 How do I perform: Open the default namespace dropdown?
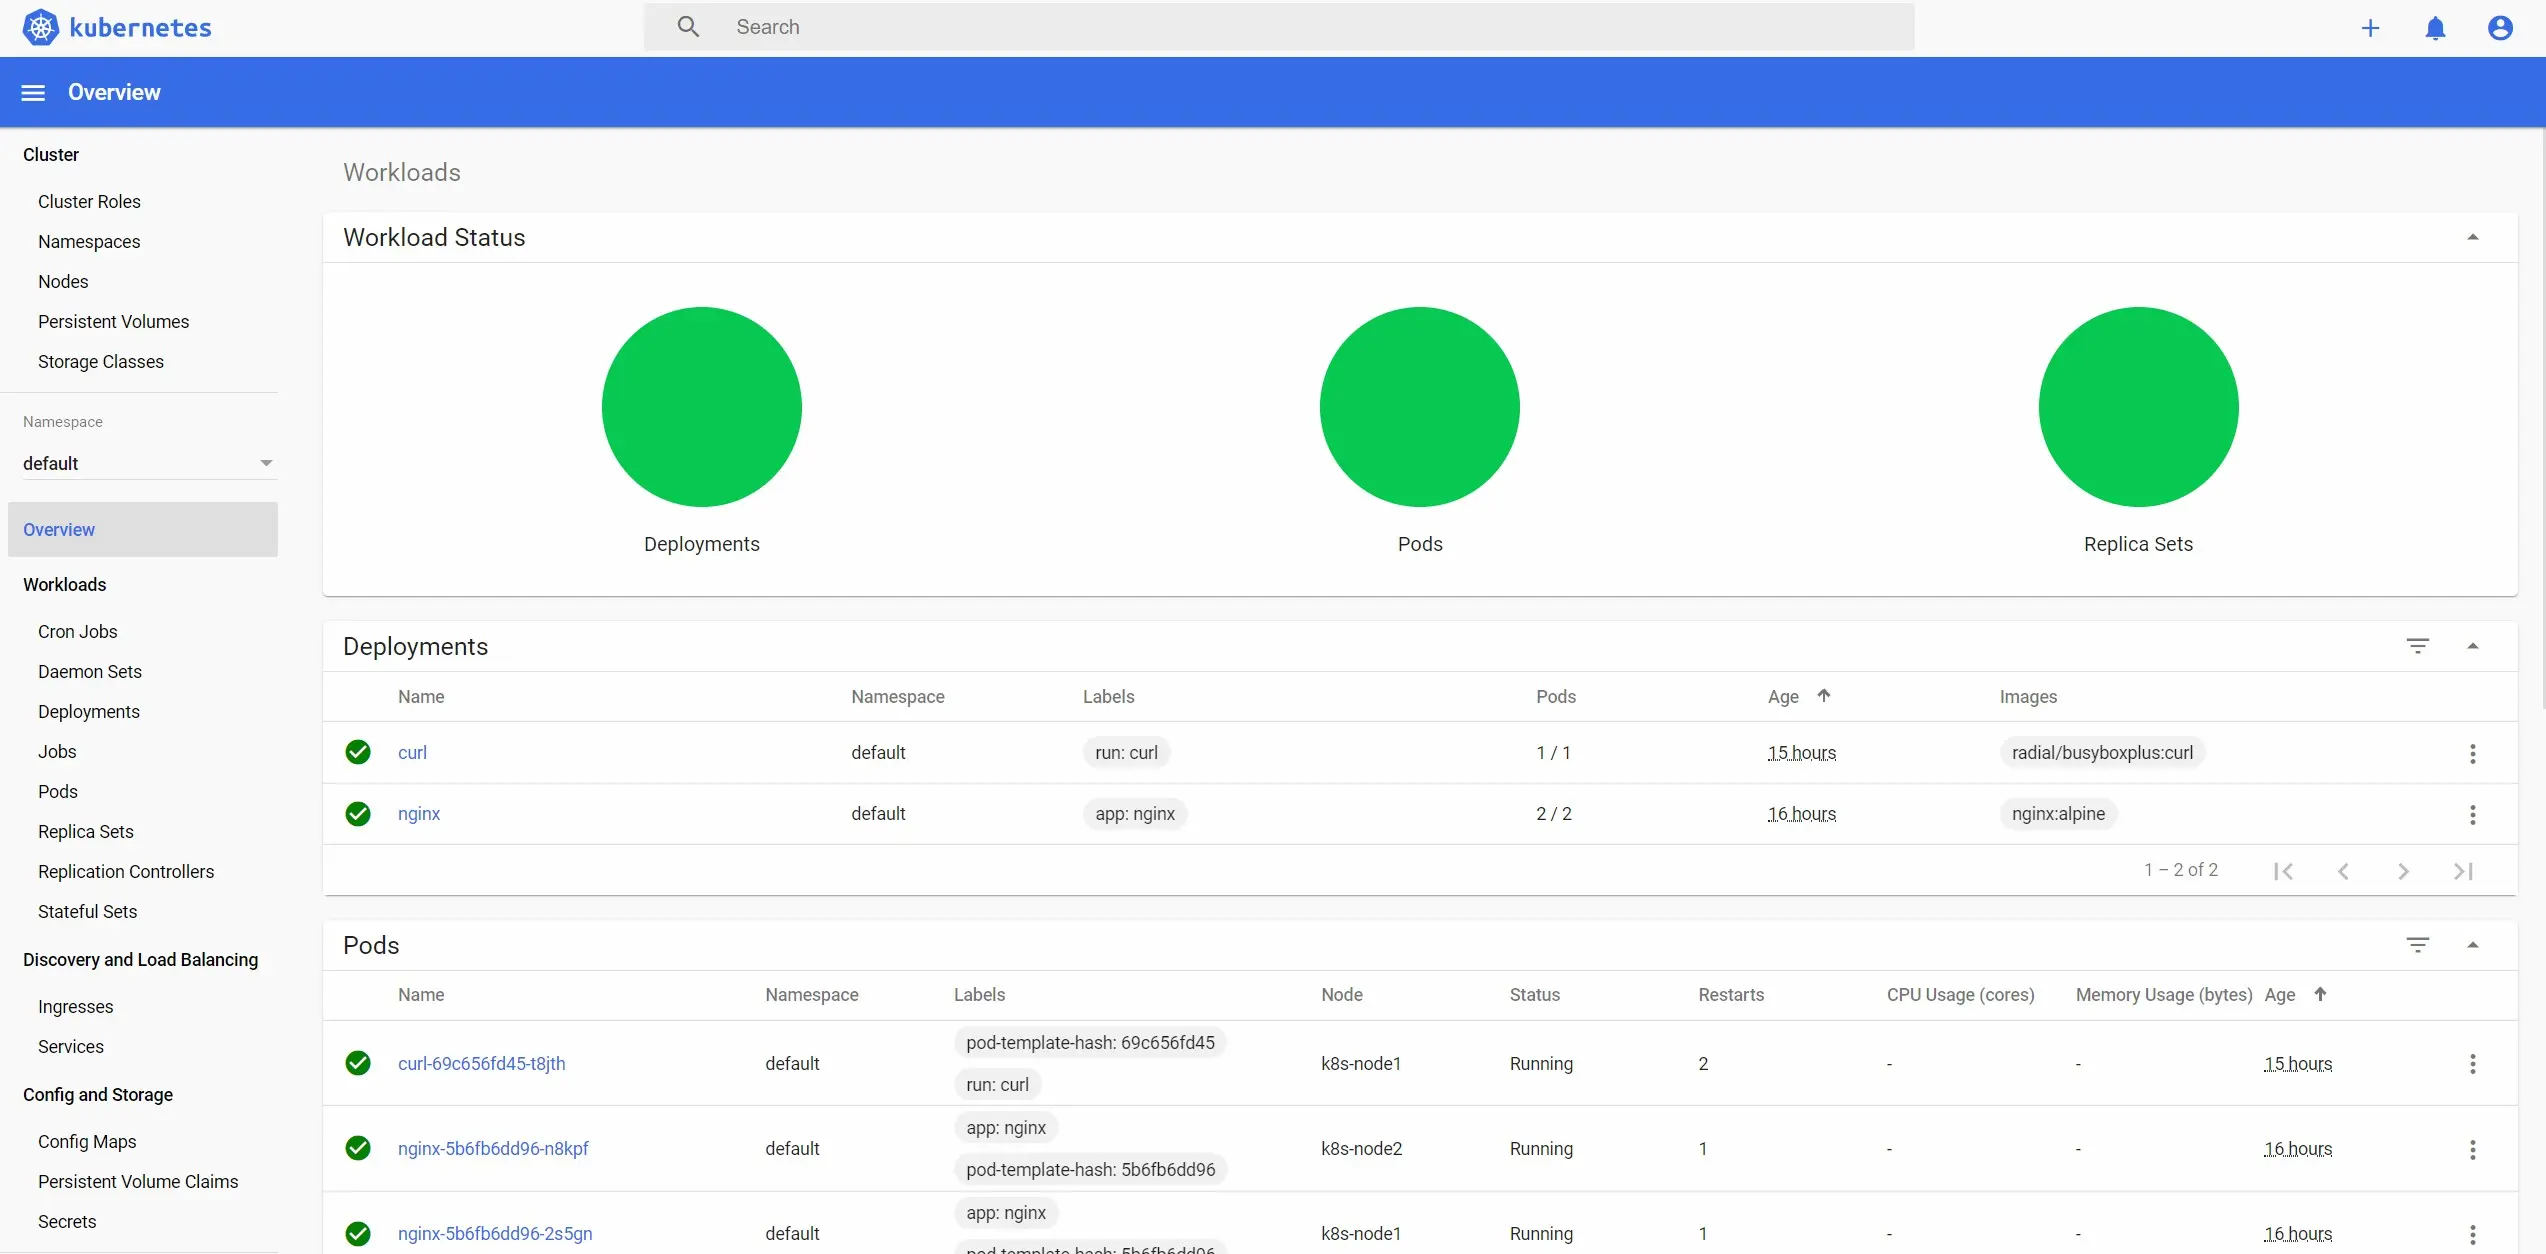pyautogui.click(x=148, y=463)
